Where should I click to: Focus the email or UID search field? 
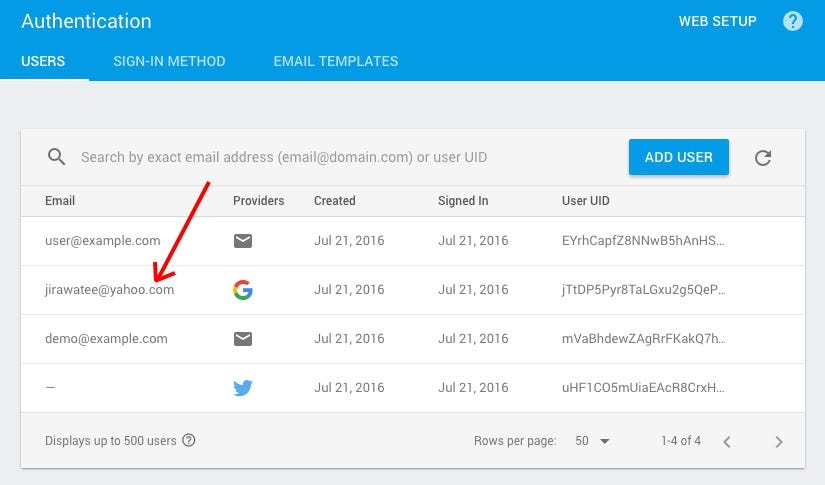(347, 157)
